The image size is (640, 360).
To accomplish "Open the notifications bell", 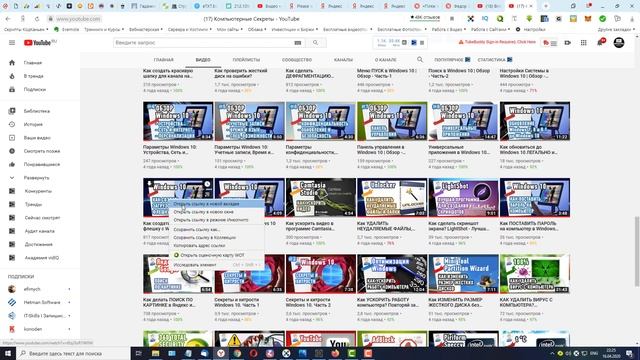I will (600, 42).
